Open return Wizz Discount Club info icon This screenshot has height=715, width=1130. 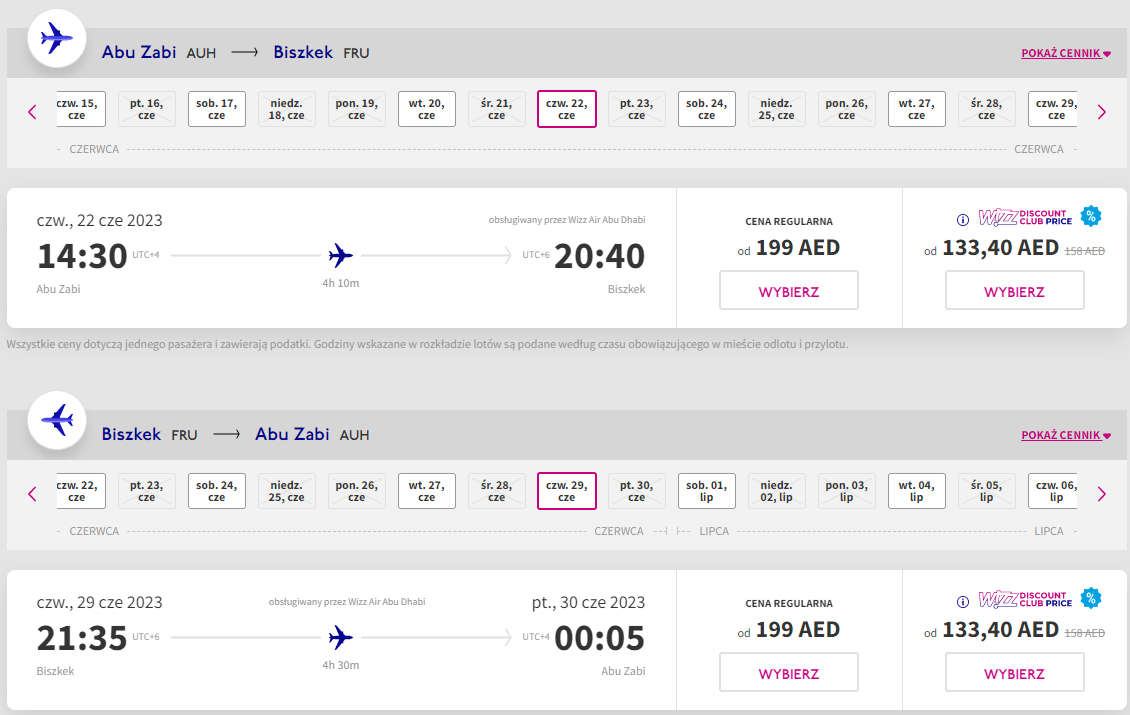(x=963, y=602)
